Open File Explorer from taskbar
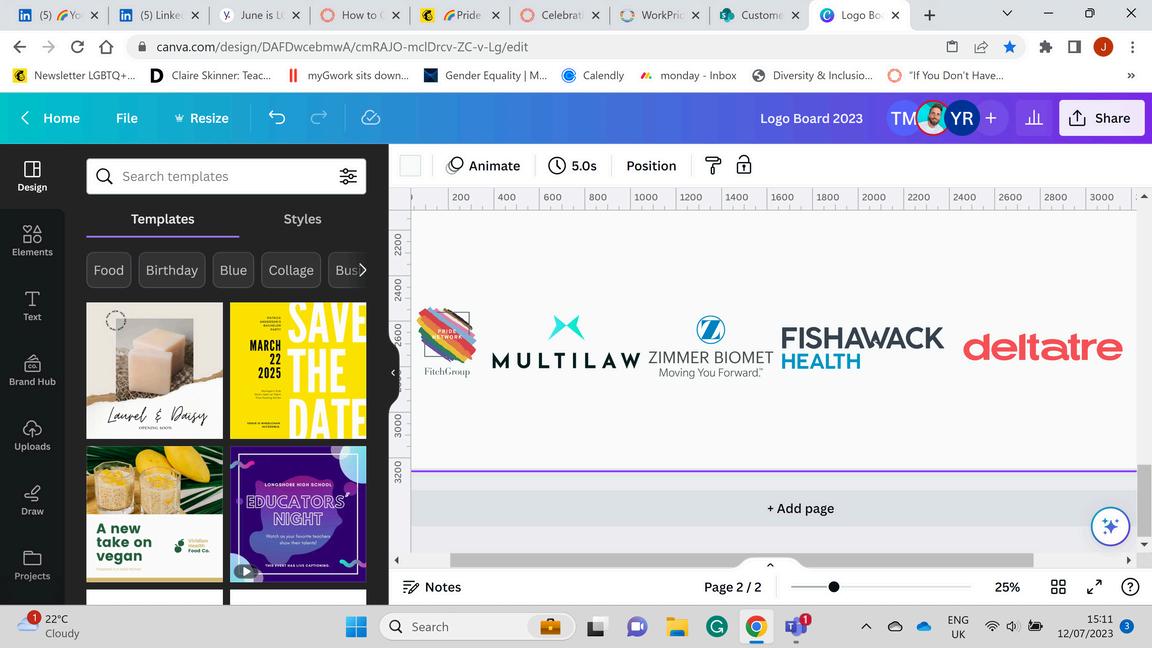 pyautogui.click(x=677, y=627)
